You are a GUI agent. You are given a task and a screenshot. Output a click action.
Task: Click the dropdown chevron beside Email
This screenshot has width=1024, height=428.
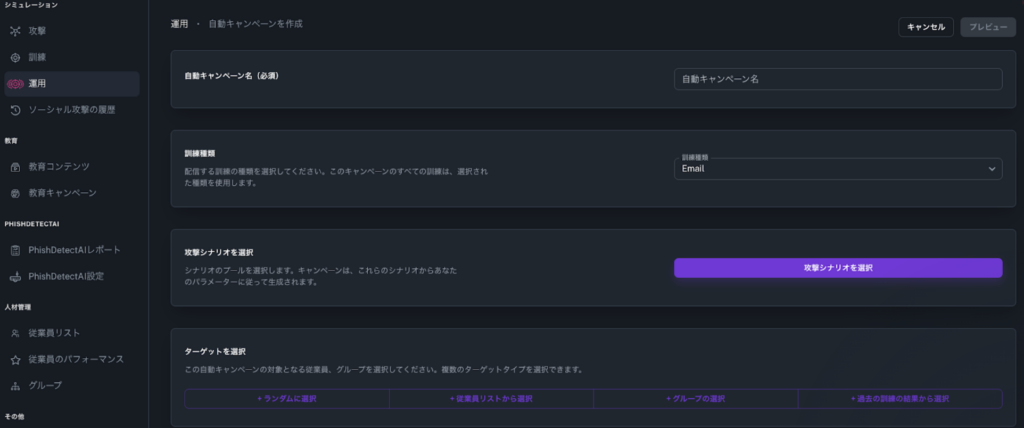tap(992, 170)
